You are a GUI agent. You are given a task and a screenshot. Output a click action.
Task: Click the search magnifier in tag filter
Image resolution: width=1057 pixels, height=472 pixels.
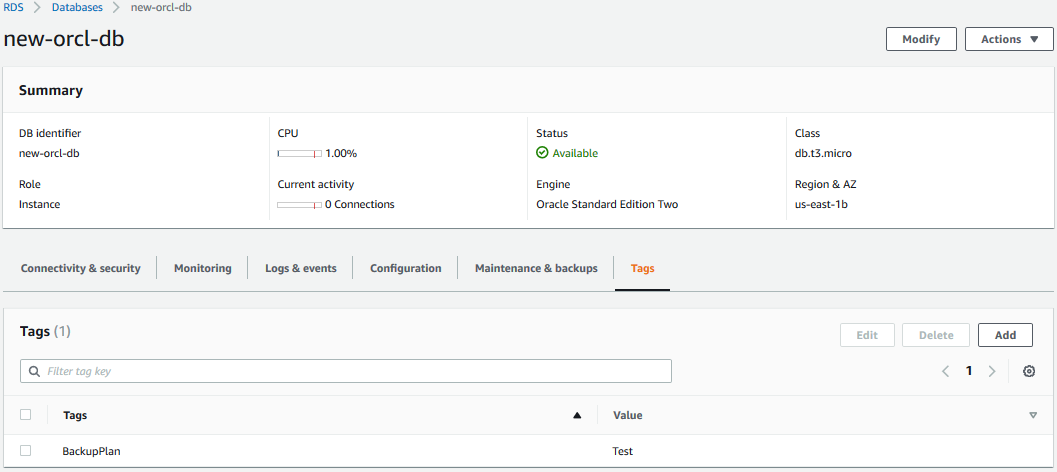pos(34,371)
